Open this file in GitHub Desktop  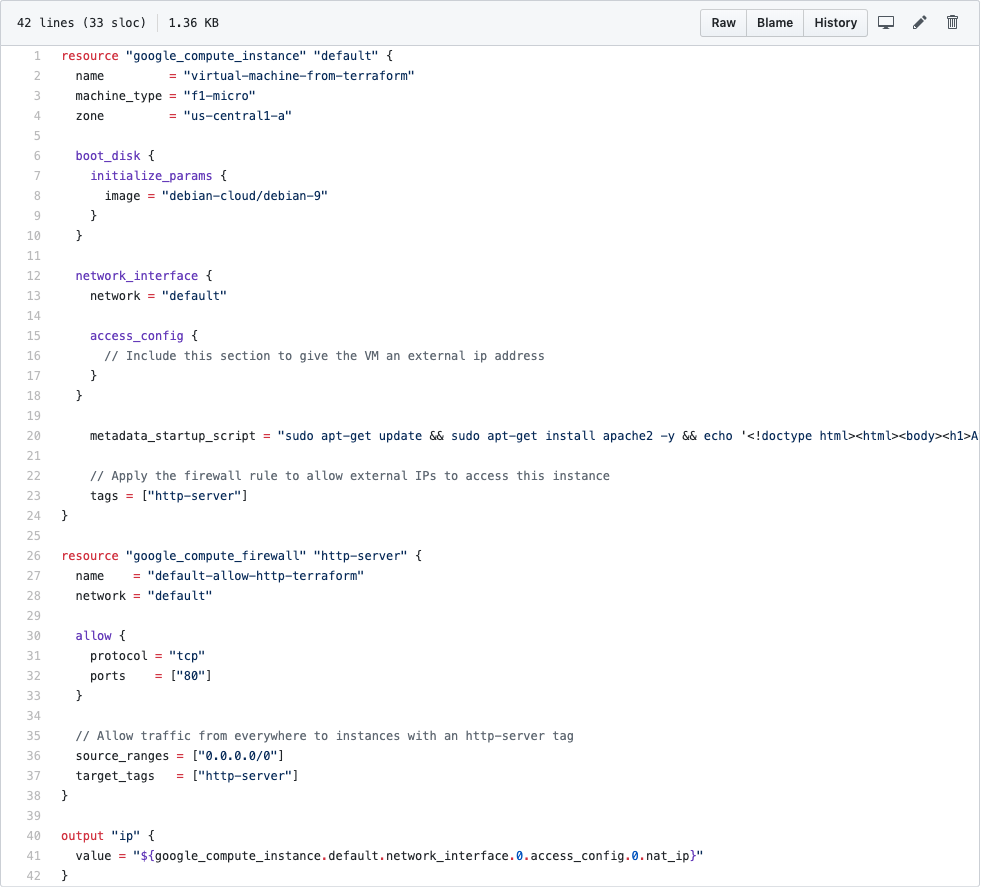pyautogui.click(x=886, y=22)
